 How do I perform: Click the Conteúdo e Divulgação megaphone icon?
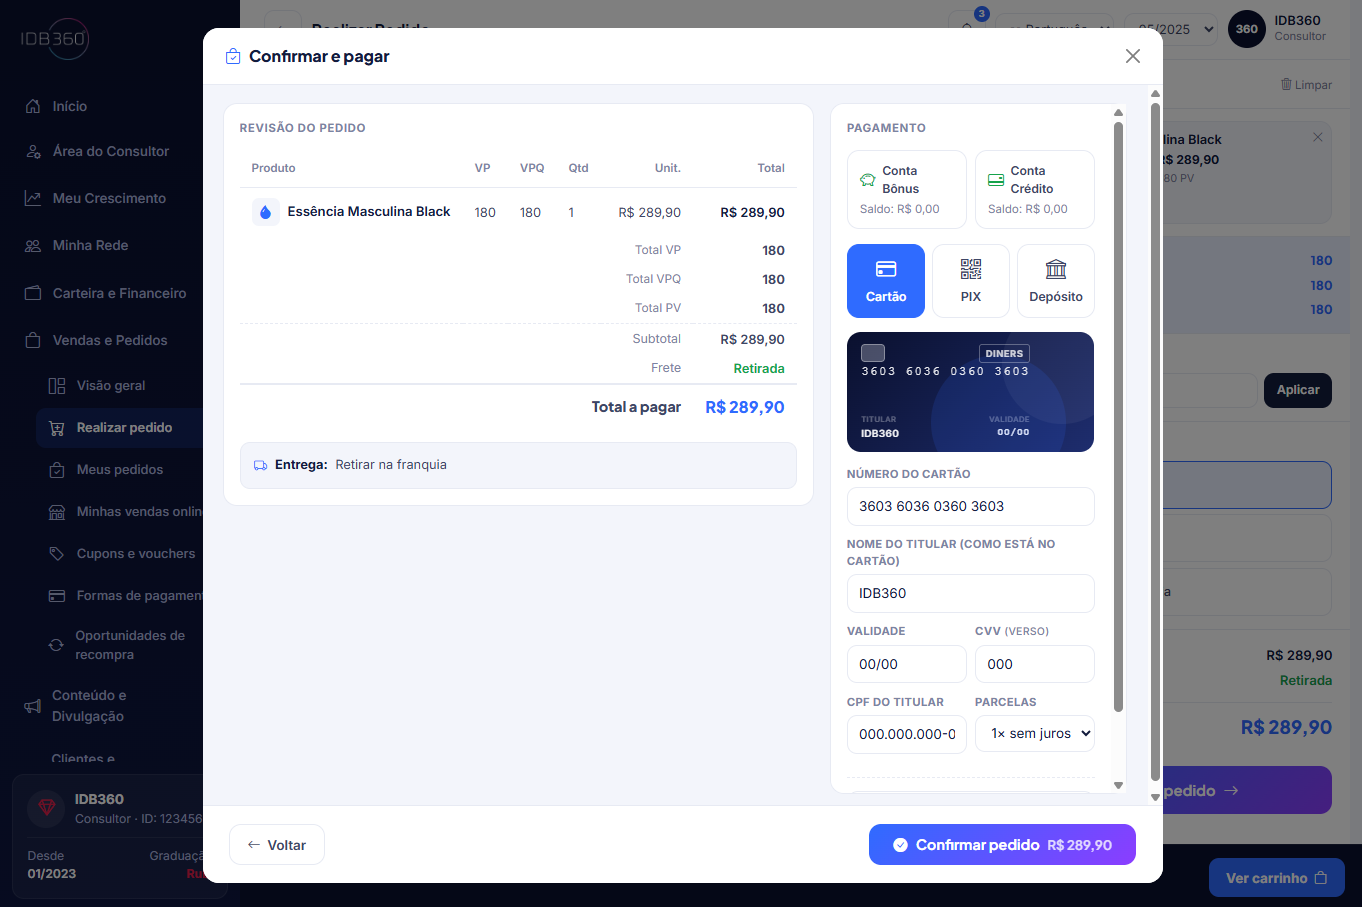pyautogui.click(x=33, y=706)
